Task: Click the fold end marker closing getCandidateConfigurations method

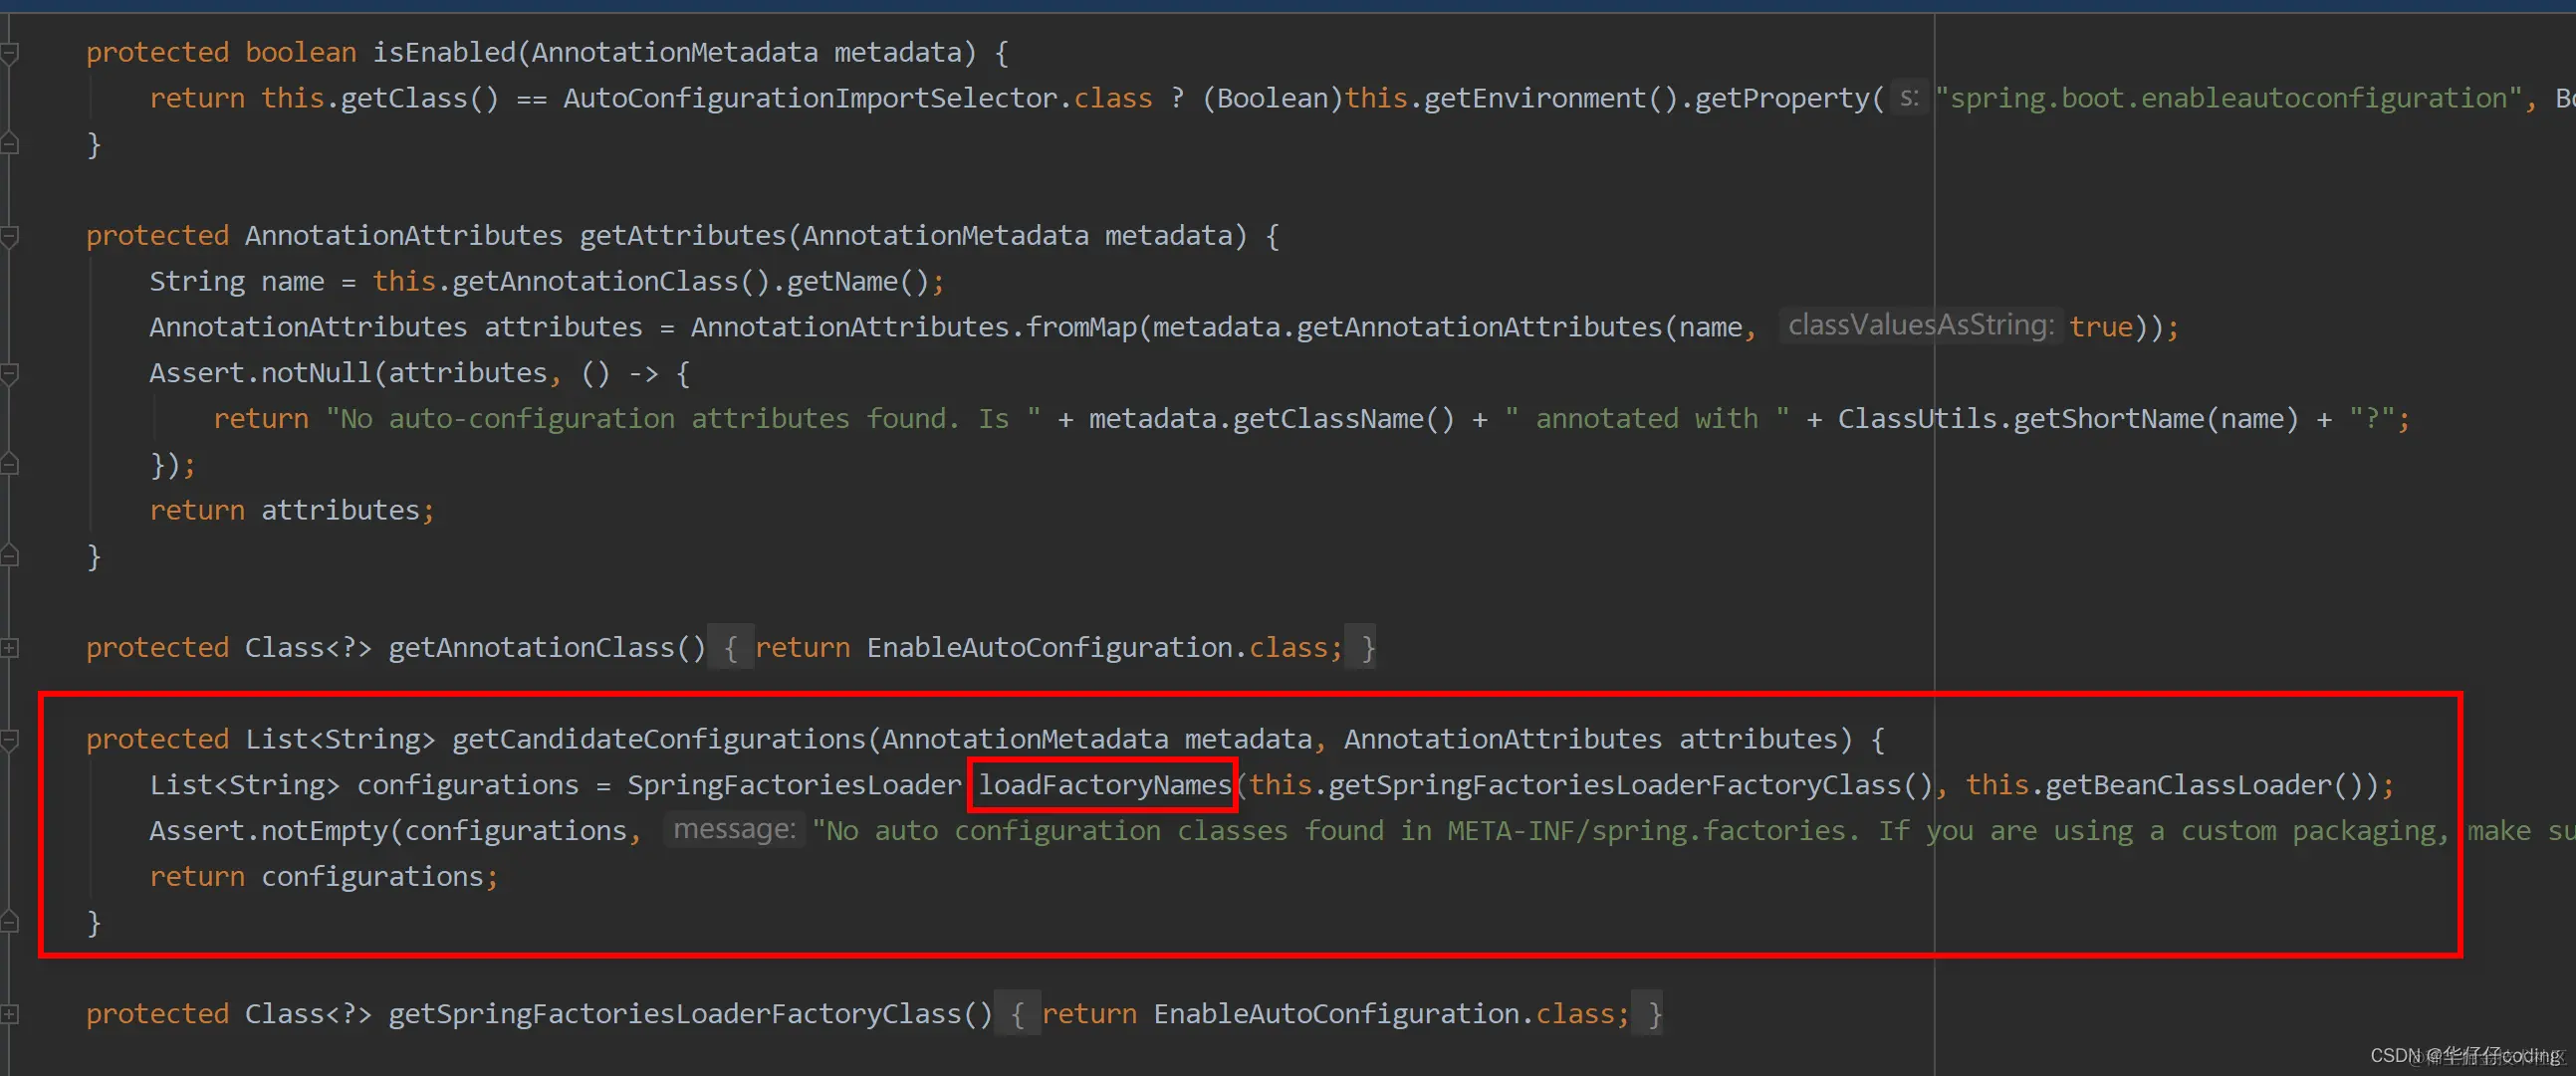Action: click(10, 922)
